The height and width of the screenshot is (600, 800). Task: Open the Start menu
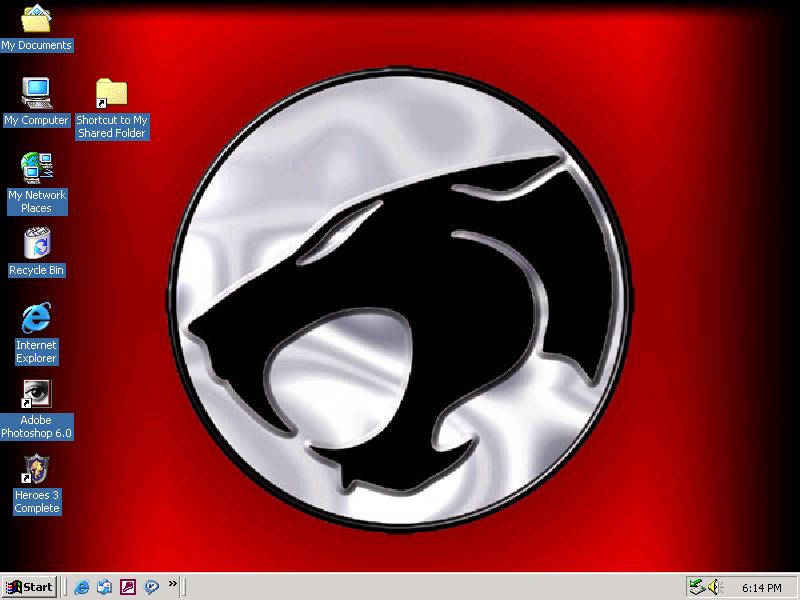[29, 587]
